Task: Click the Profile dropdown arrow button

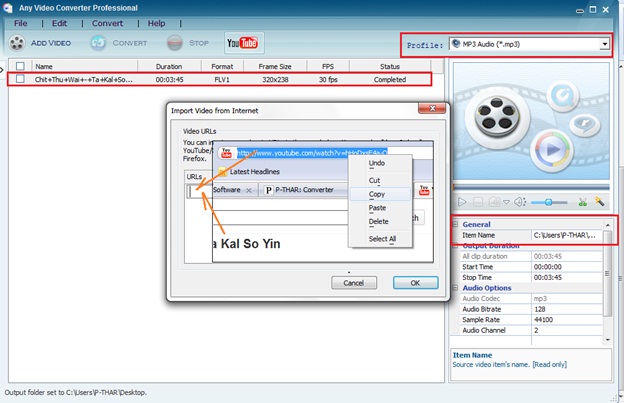Action: [x=604, y=44]
